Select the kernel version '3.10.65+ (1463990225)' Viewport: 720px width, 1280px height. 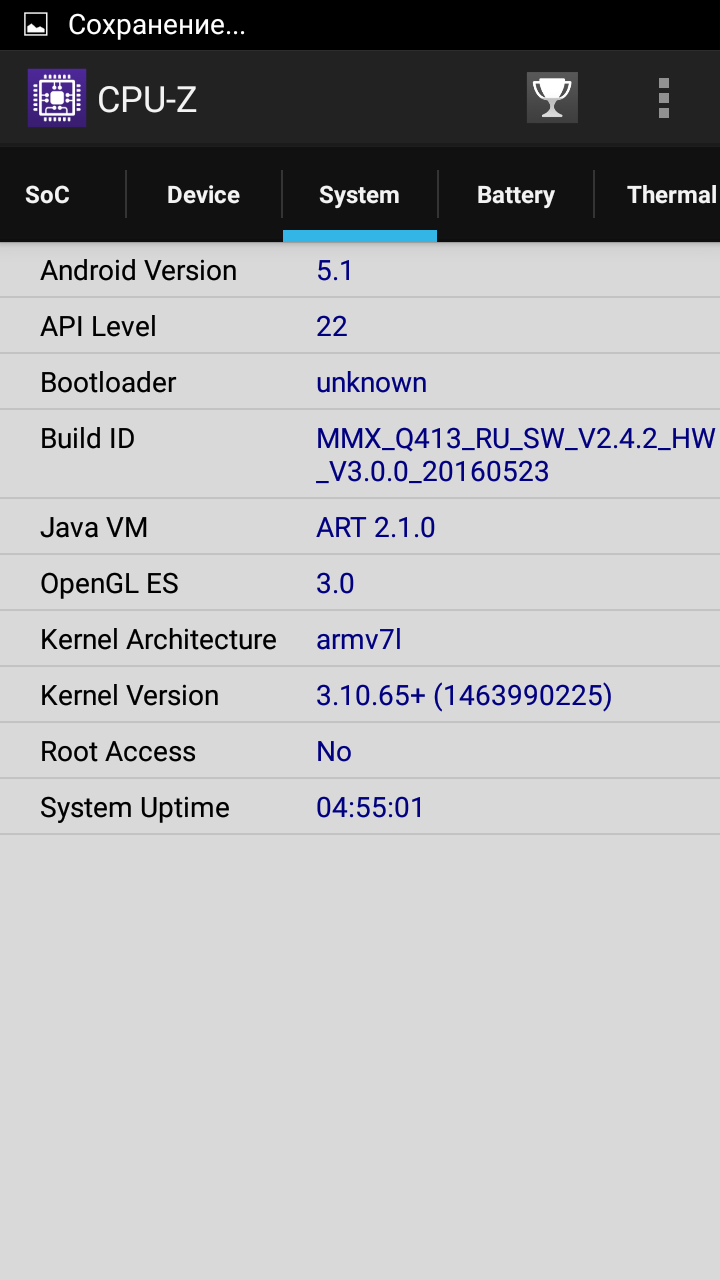coord(464,696)
